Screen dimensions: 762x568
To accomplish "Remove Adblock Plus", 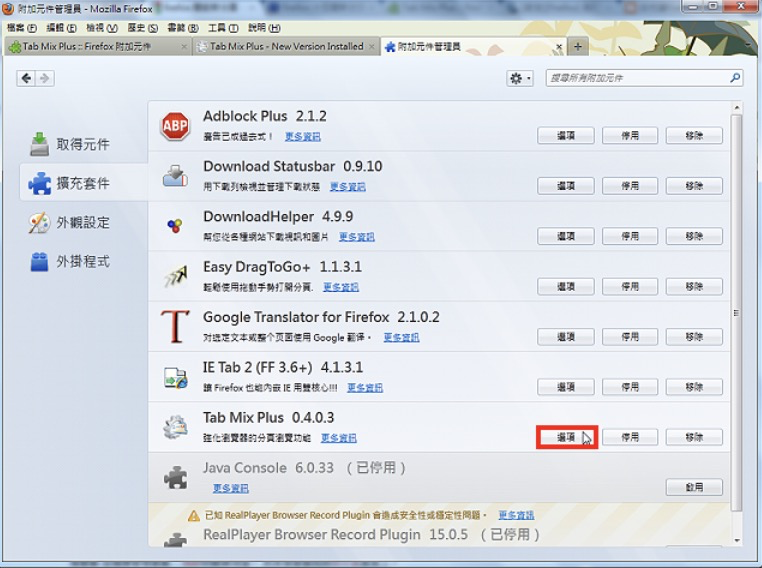I will click(x=694, y=136).
